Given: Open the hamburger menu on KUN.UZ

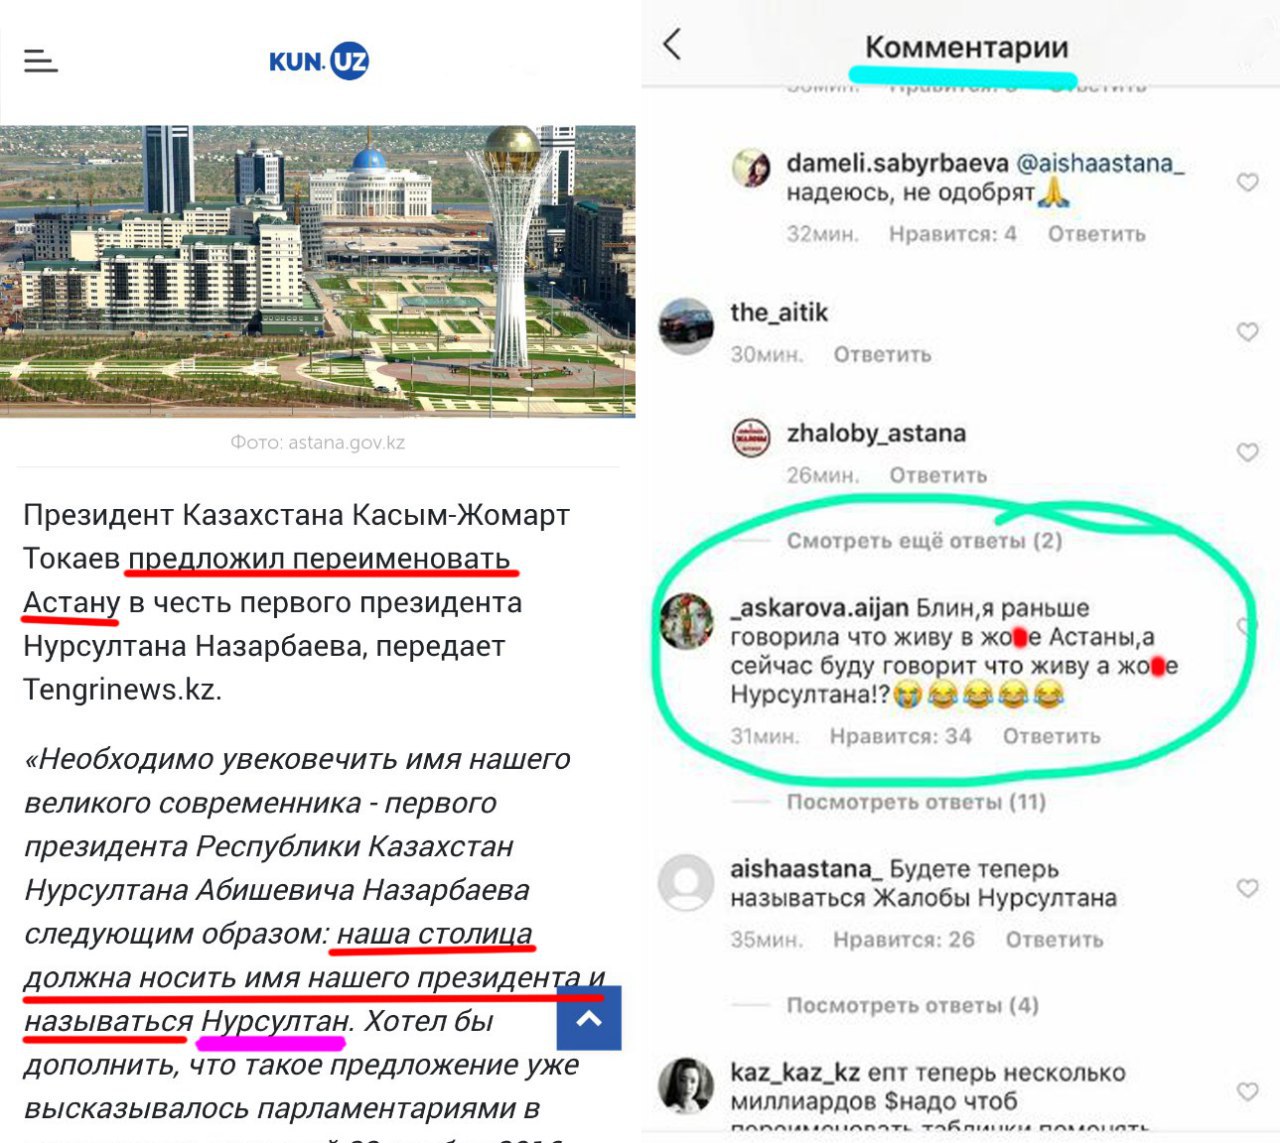Looking at the screenshot, I should [x=41, y=61].
